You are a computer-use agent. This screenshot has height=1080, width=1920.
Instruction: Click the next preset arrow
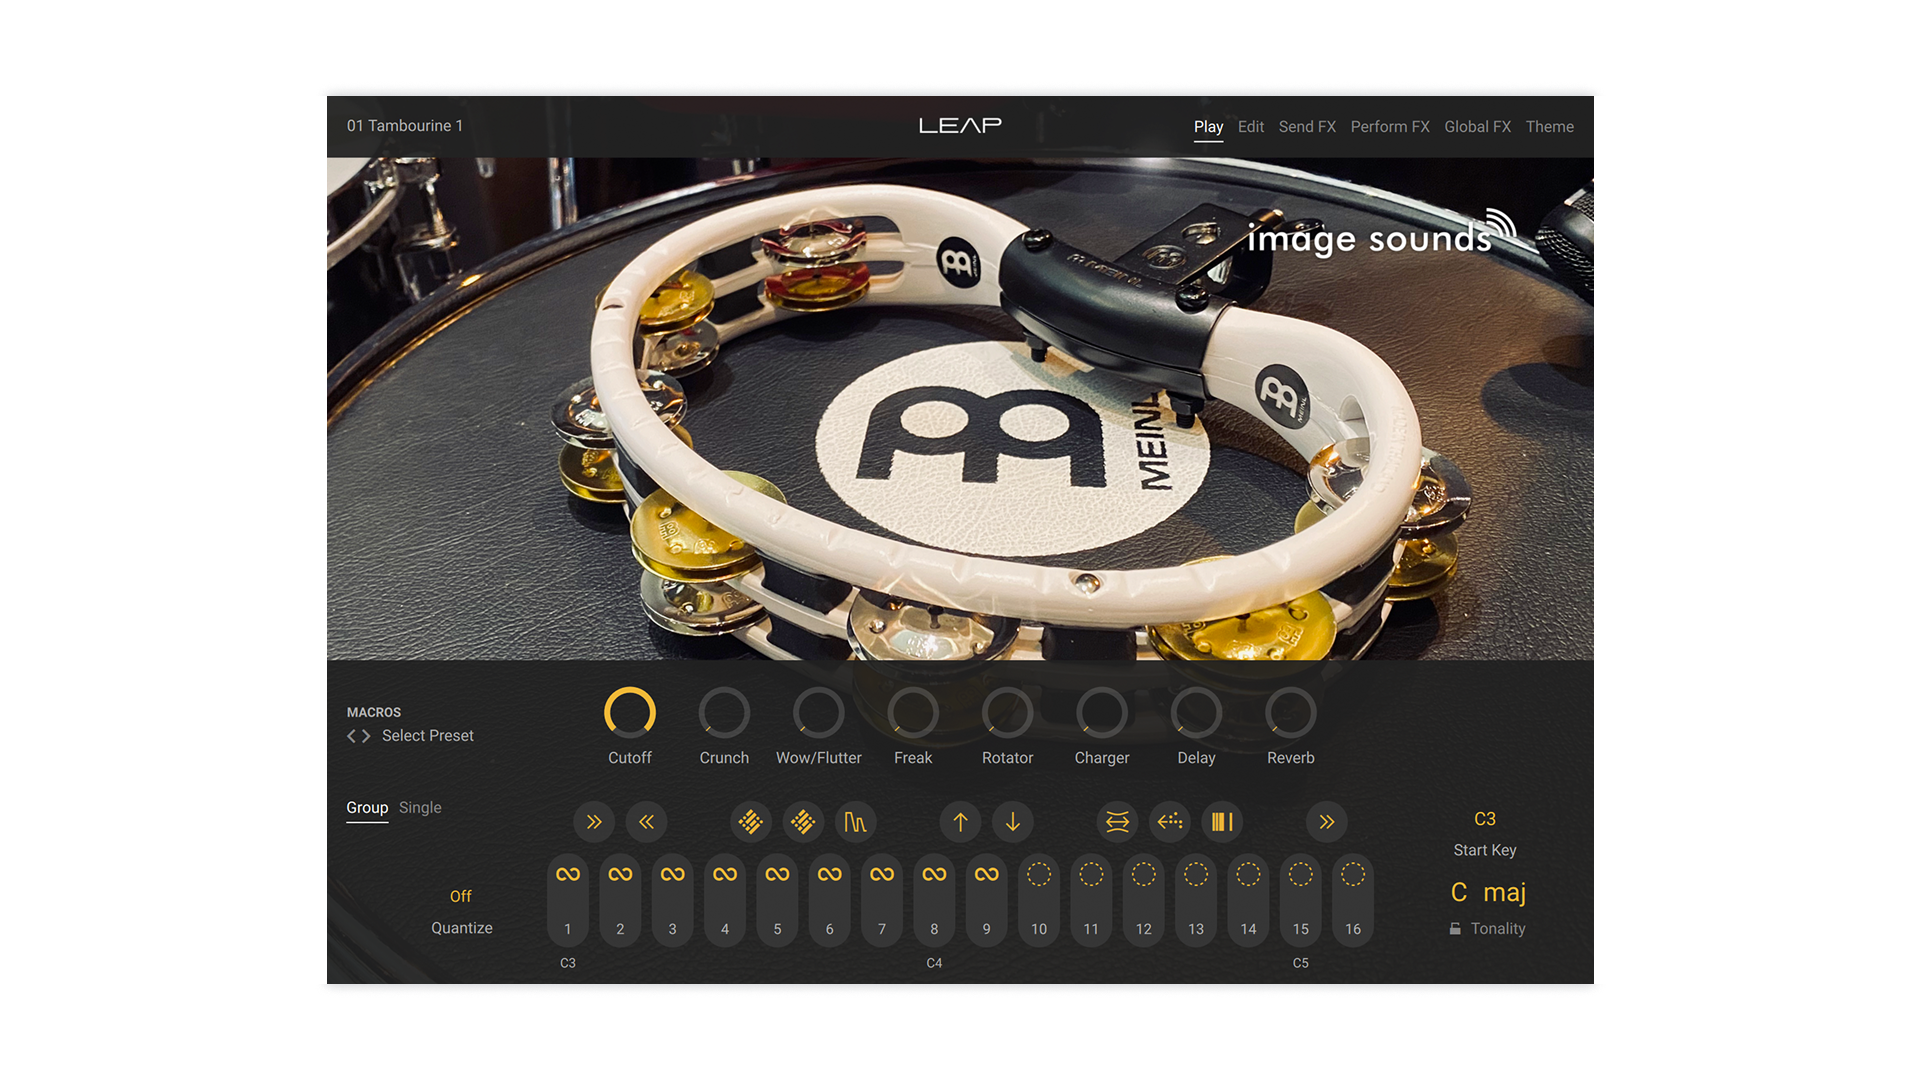click(x=366, y=735)
